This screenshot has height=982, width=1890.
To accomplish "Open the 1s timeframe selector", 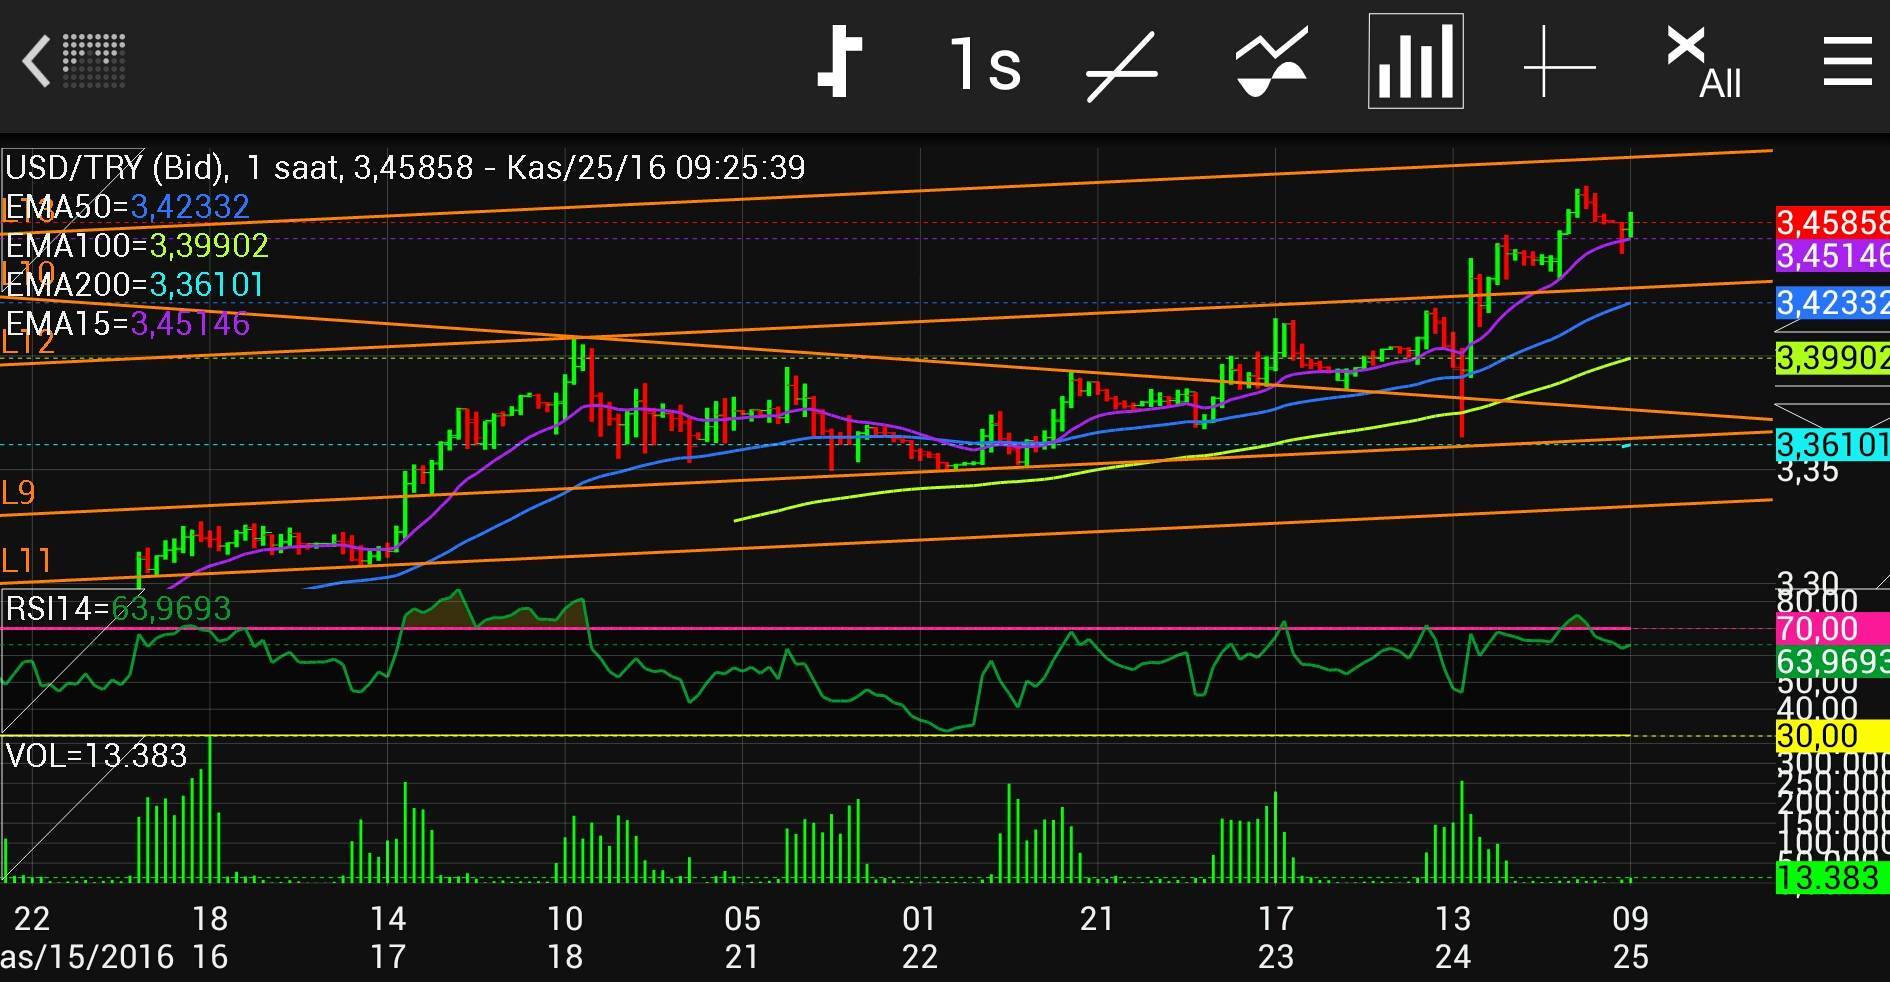I will 984,64.
